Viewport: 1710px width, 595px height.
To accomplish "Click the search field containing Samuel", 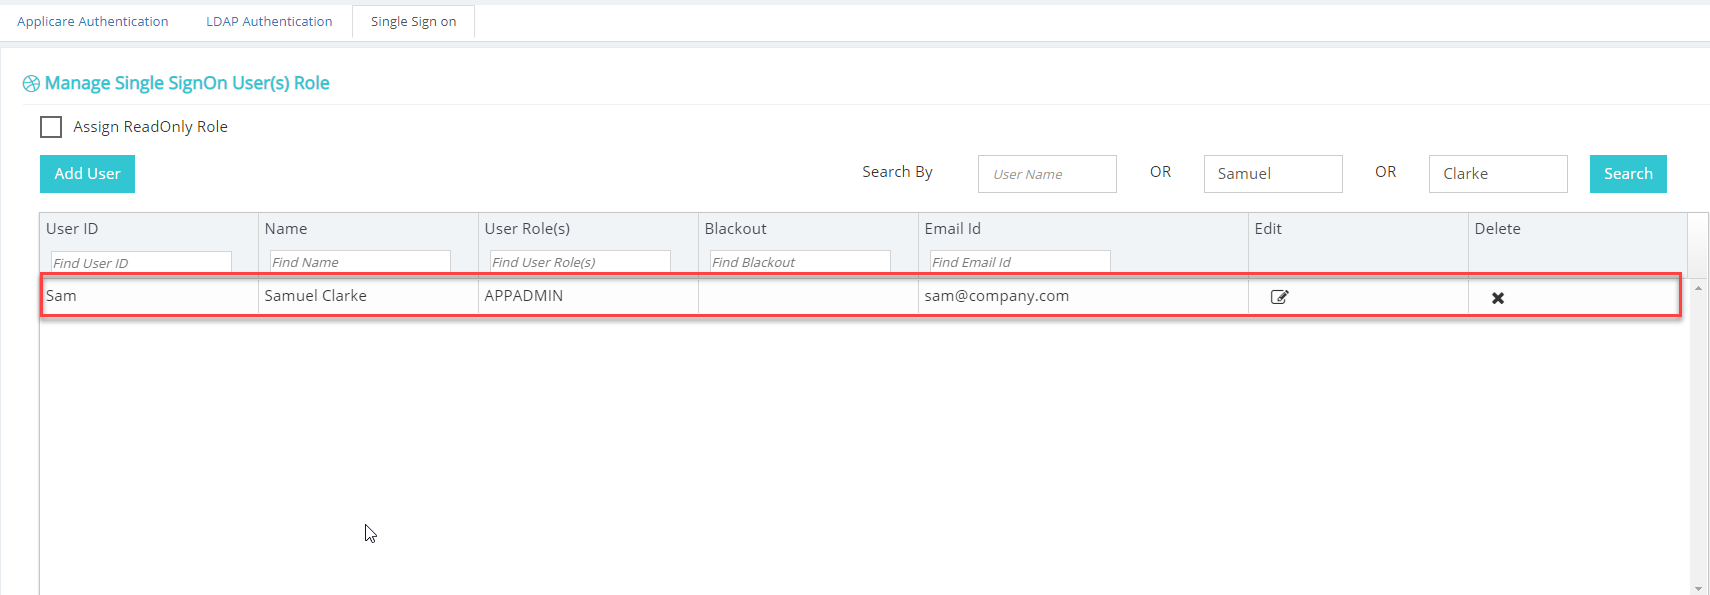I will coord(1273,174).
